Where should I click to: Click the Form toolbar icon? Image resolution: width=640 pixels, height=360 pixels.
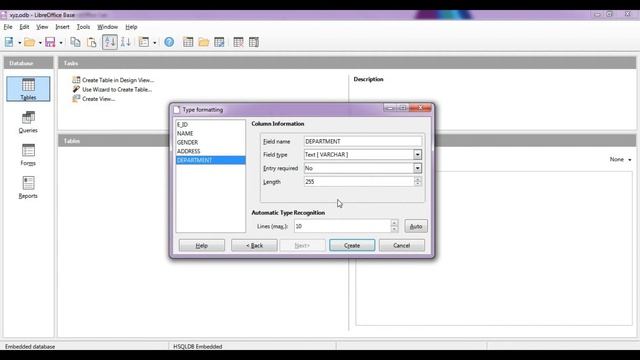(144, 42)
